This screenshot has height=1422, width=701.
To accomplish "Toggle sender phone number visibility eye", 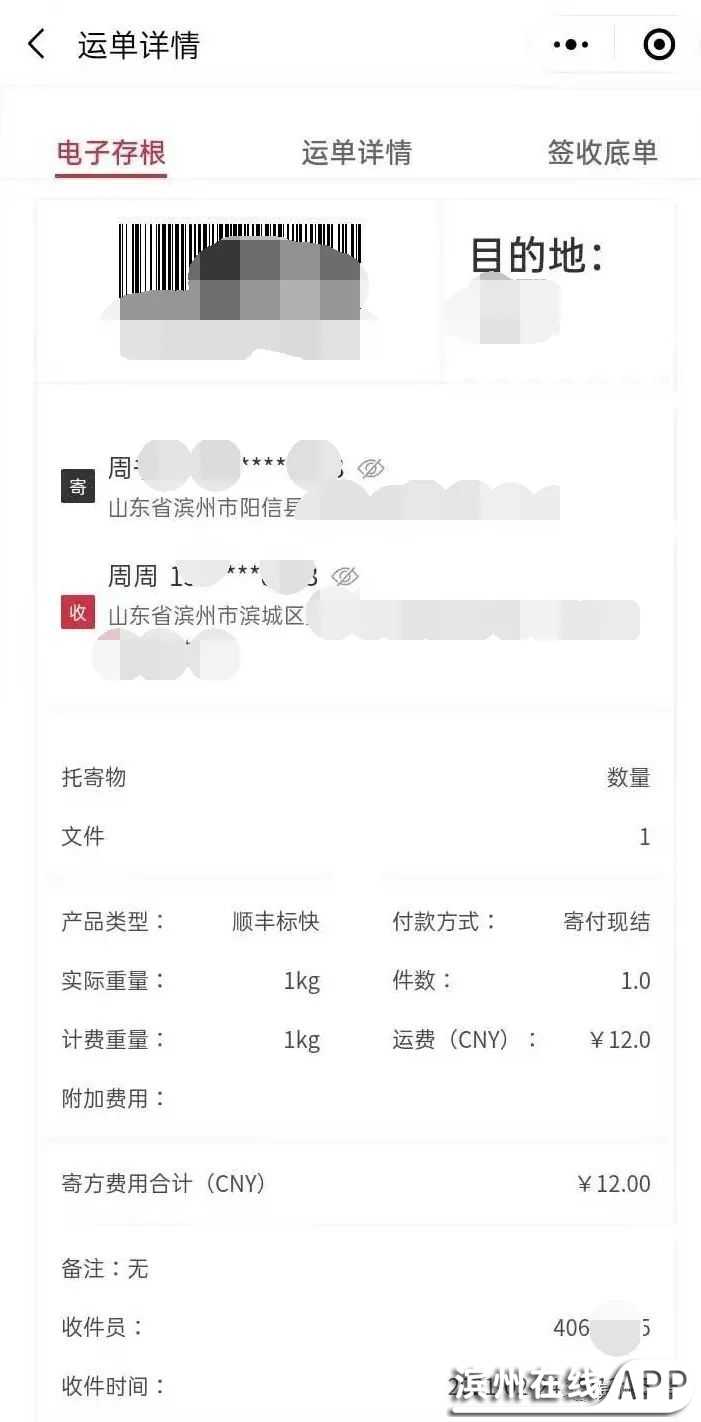I will [x=371, y=468].
